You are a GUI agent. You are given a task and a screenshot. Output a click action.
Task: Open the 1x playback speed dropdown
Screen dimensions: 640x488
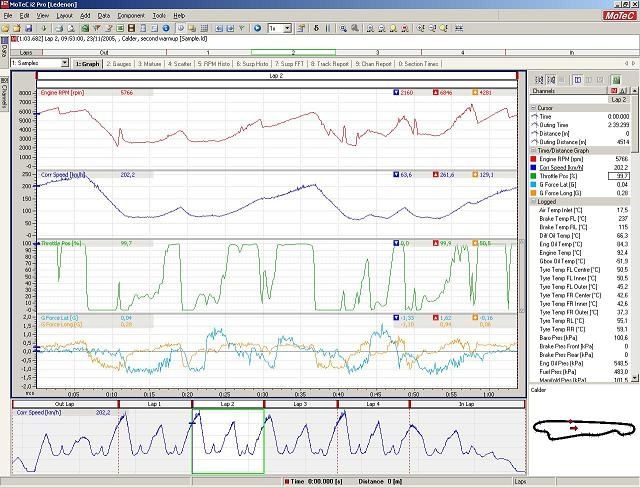click(x=287, y=28)
